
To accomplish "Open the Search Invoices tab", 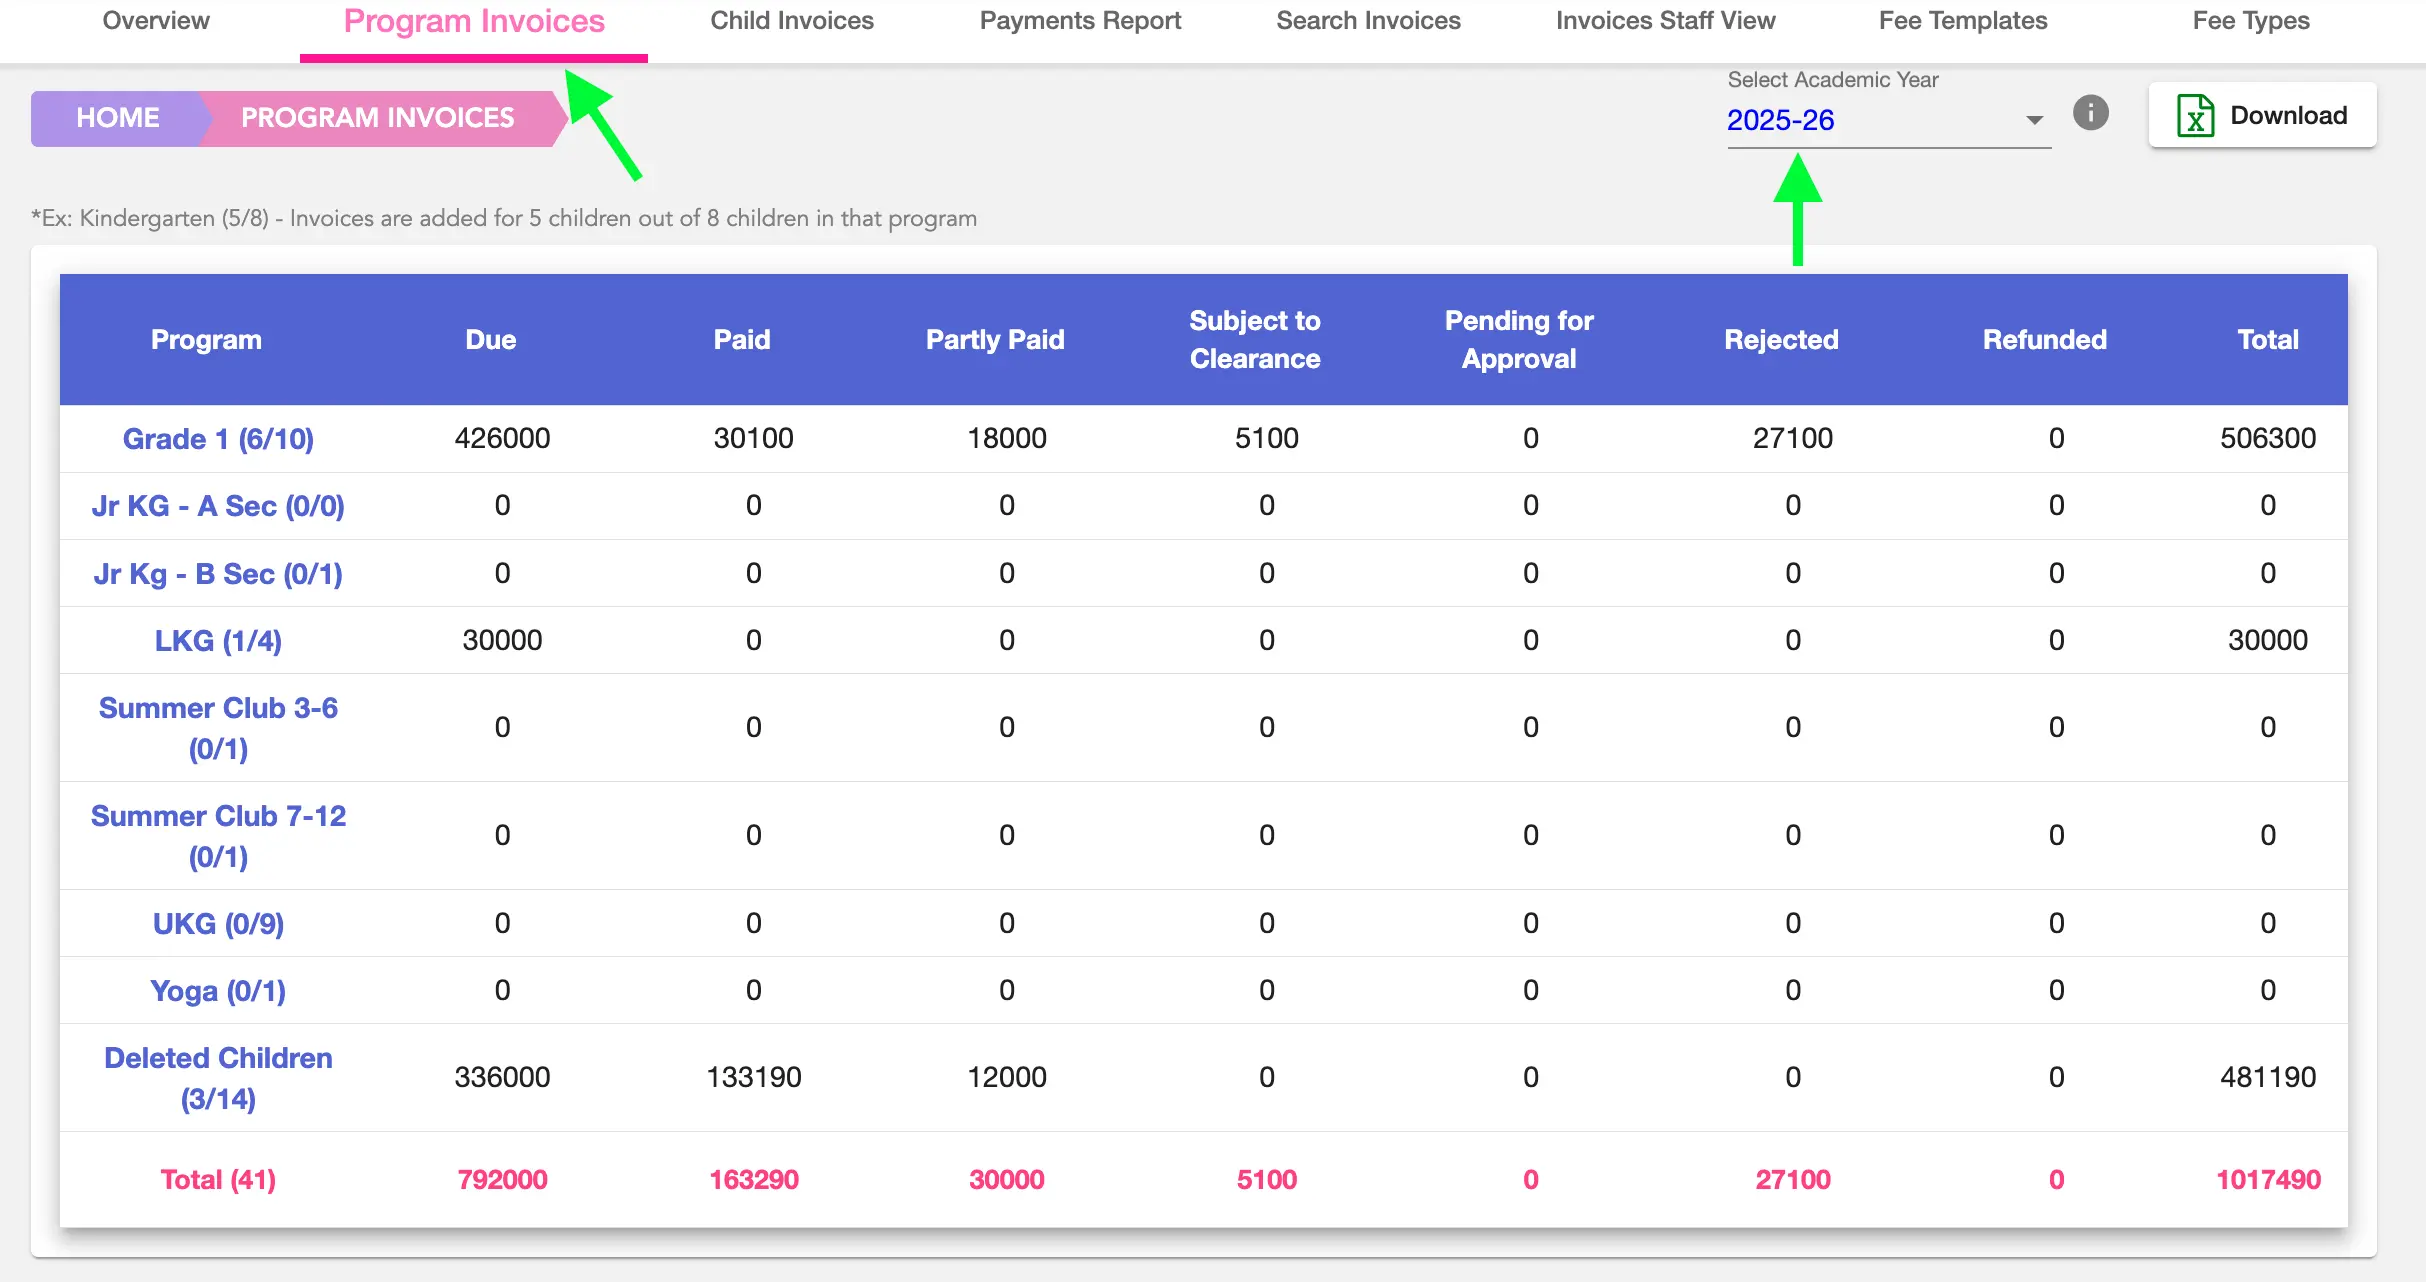I will click(x=1368, y=21).
